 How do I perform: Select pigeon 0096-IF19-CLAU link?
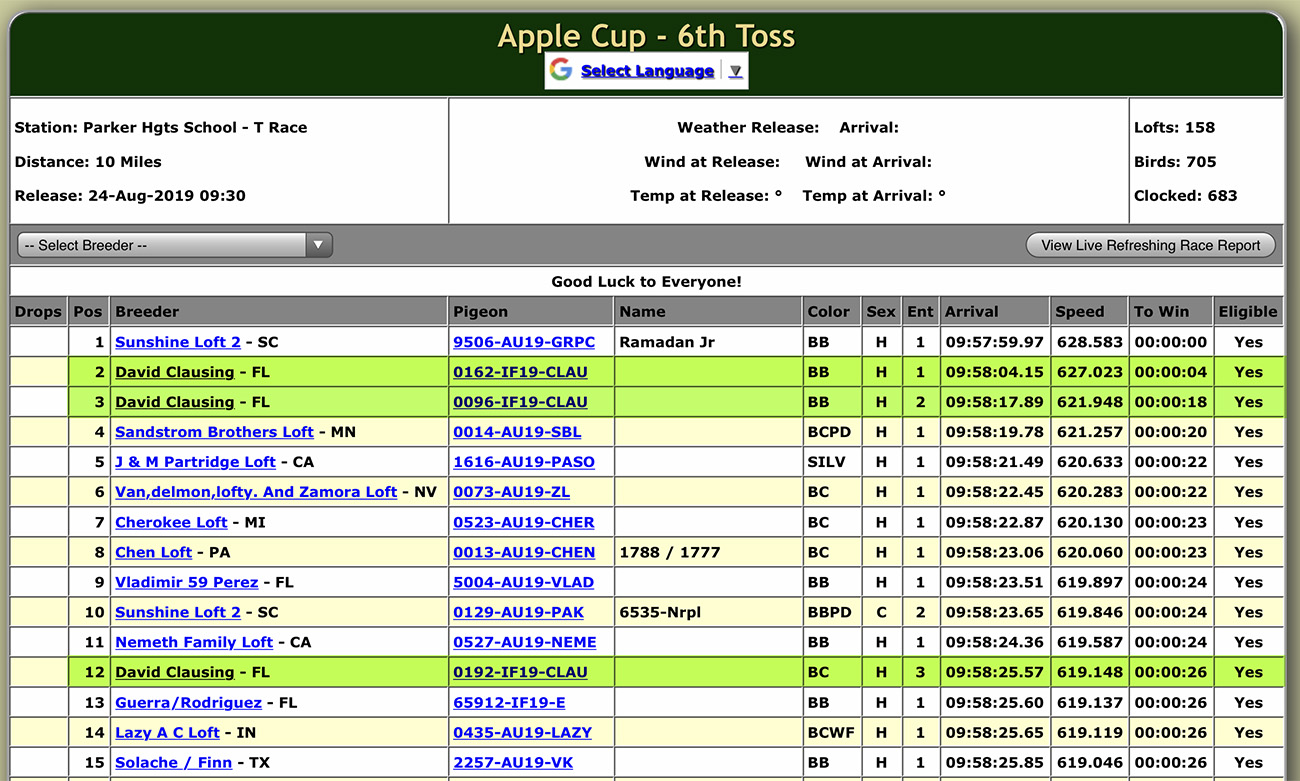coord(520,402)
